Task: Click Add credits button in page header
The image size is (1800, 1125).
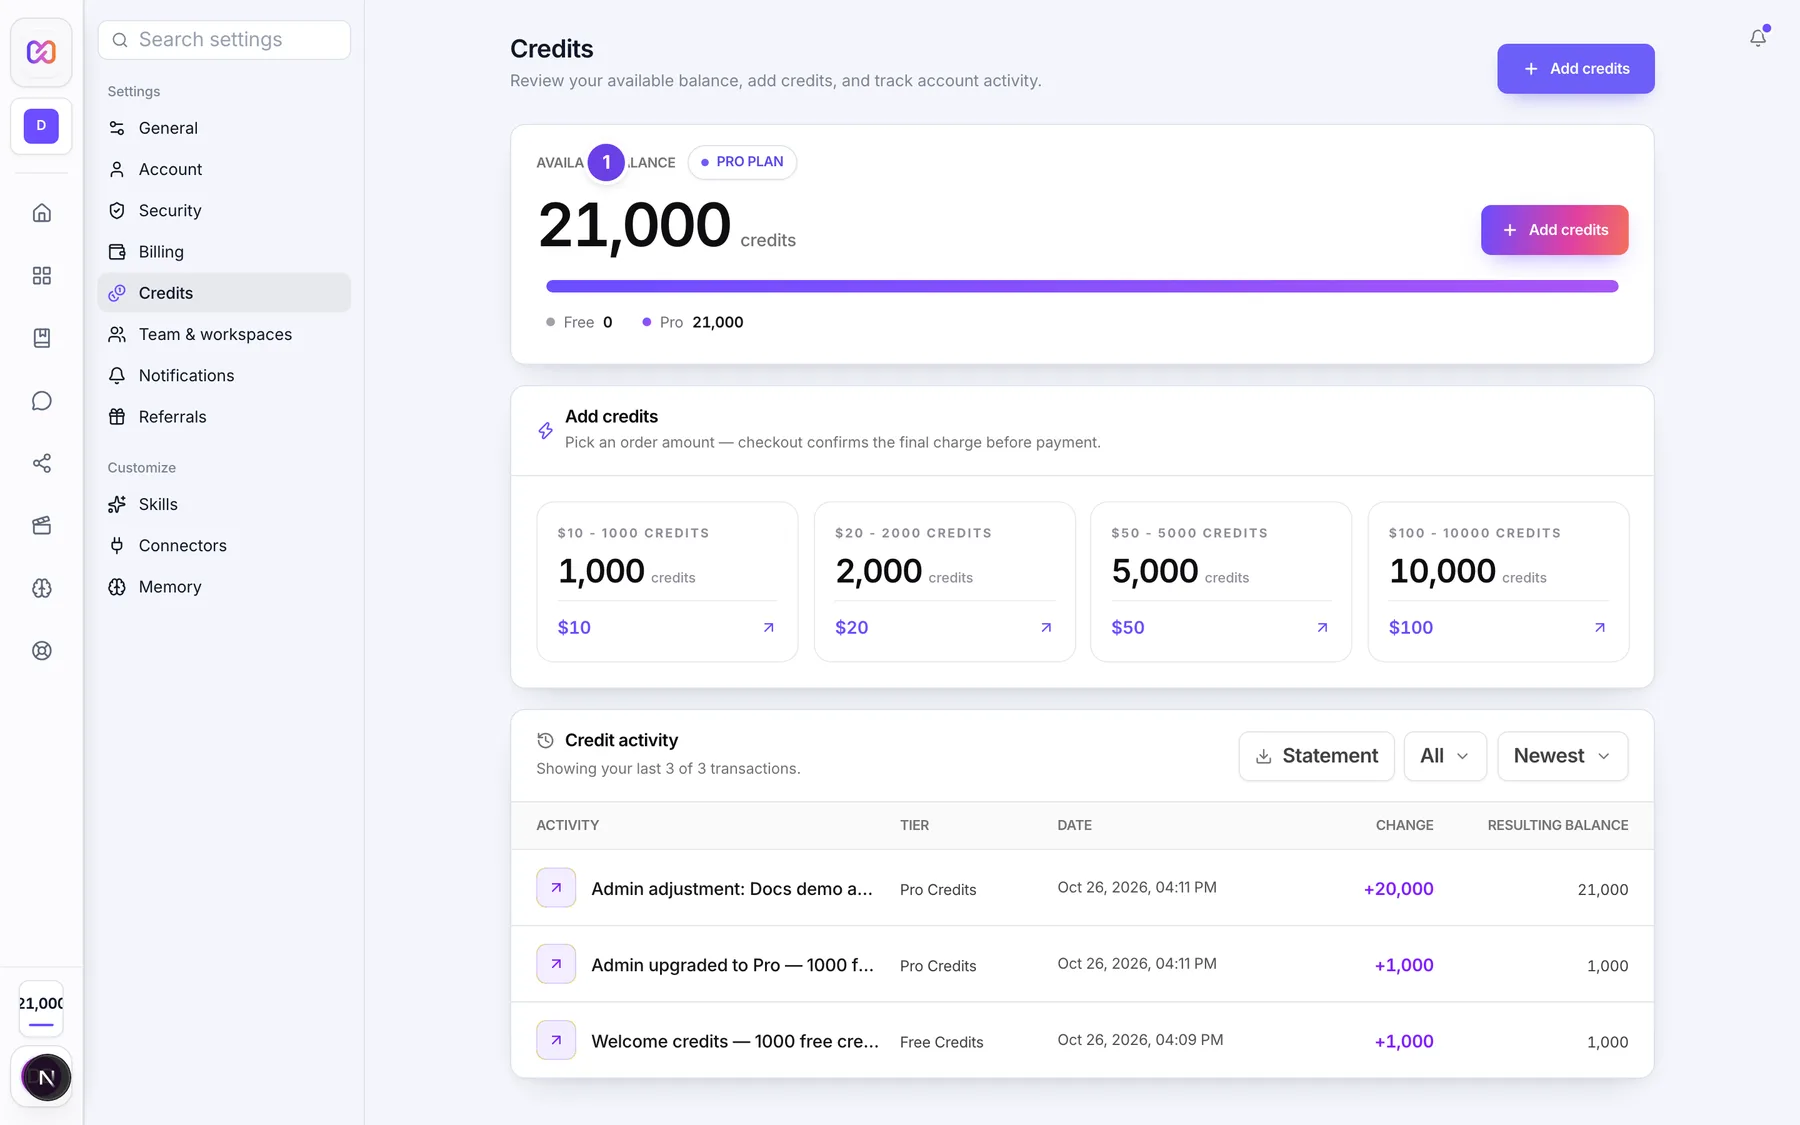Action: pos(1575,69)
